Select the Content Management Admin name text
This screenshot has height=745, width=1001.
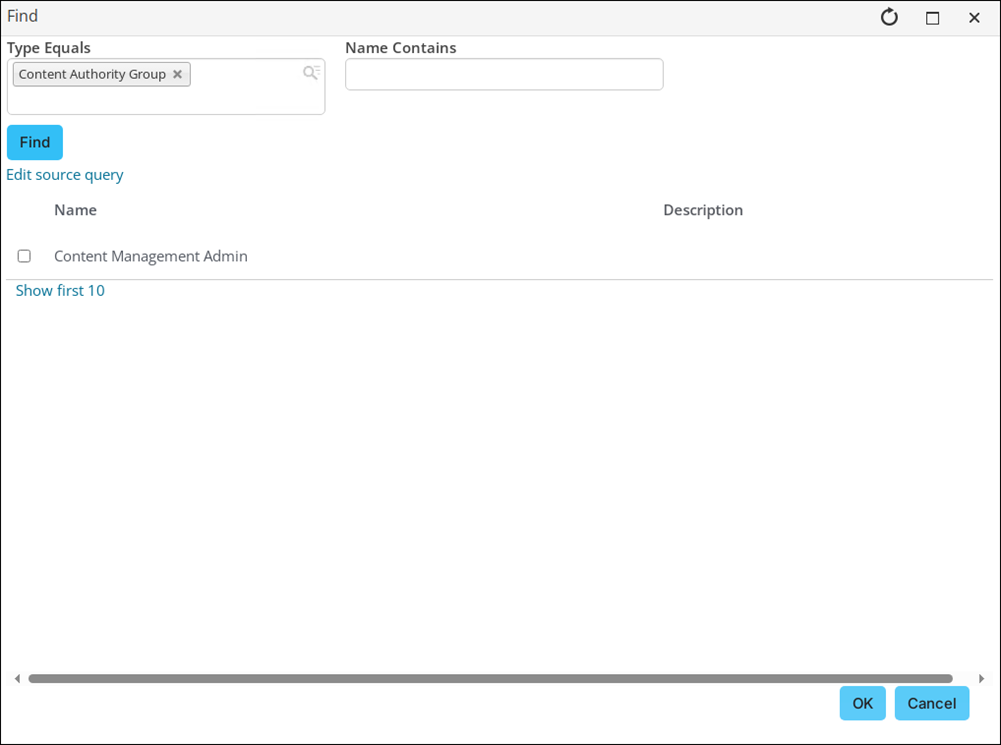pyautogui.click(x=151, y=256)
